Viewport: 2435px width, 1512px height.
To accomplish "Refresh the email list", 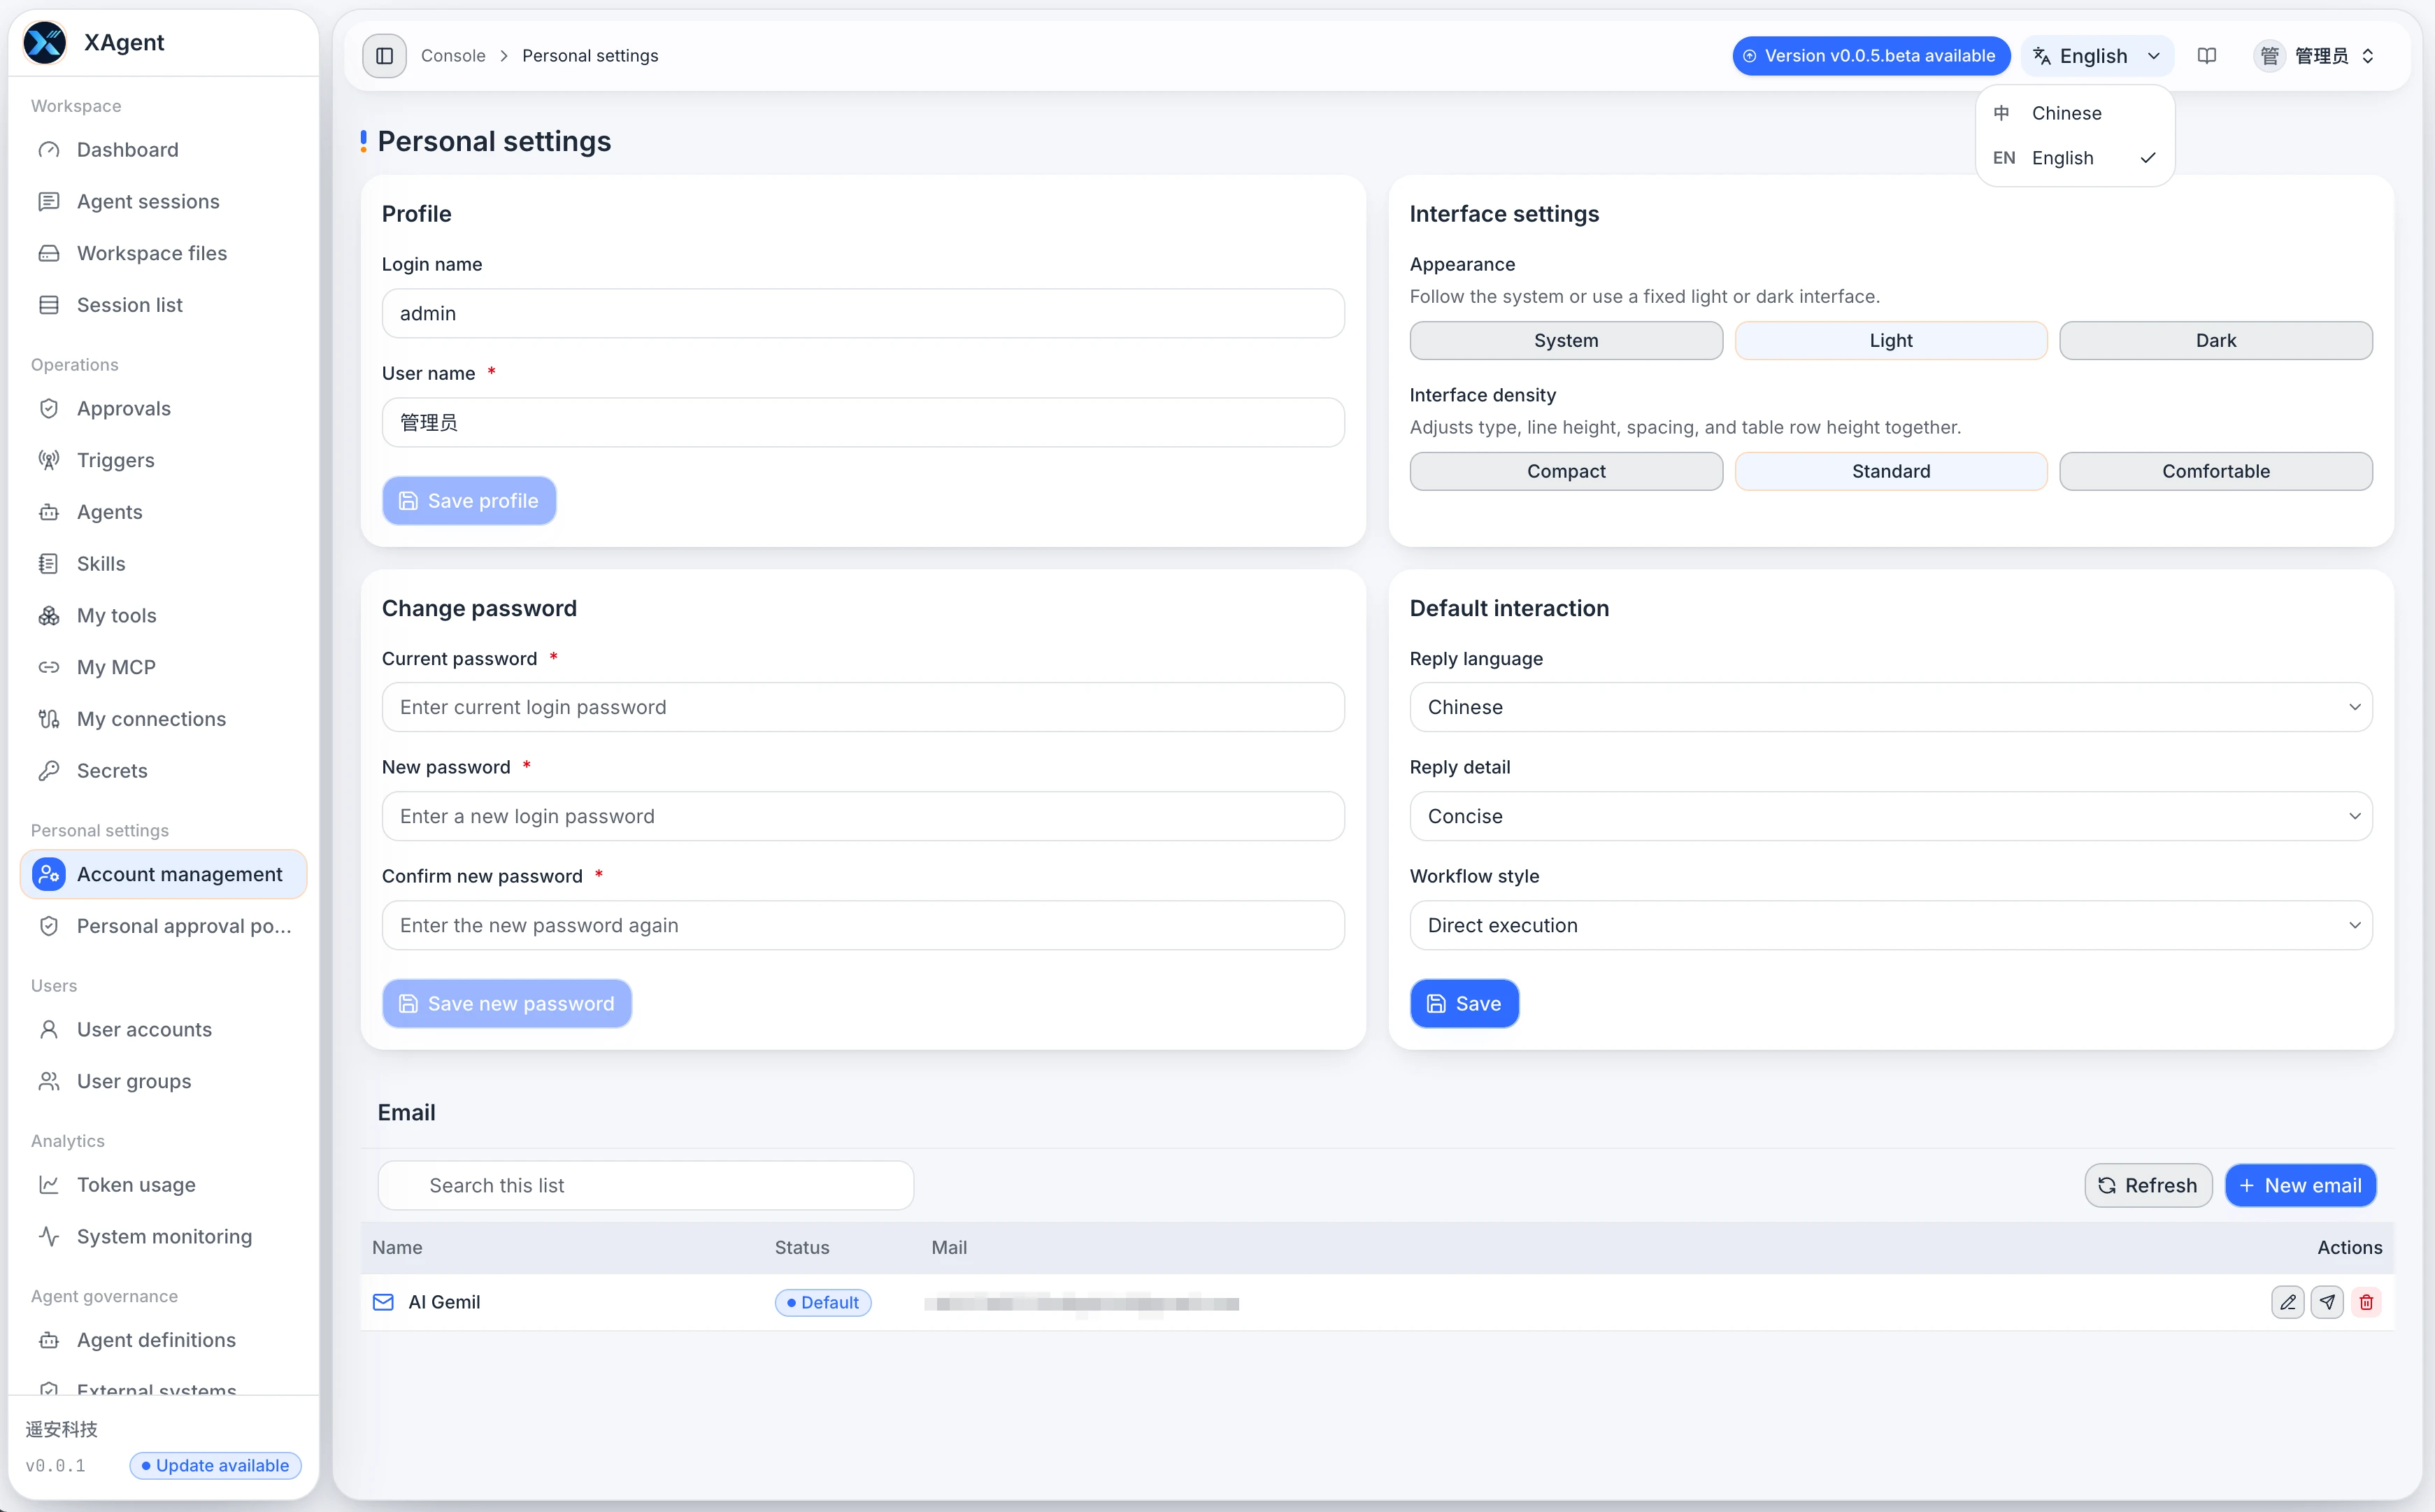I will [x=2148, y=1185].
